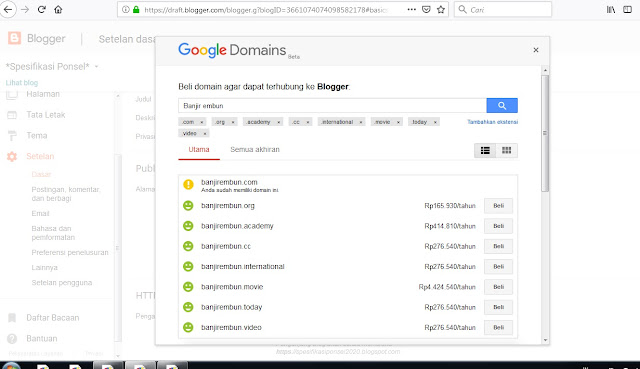Remove the .academy extension chip

(x=278, y=122)
